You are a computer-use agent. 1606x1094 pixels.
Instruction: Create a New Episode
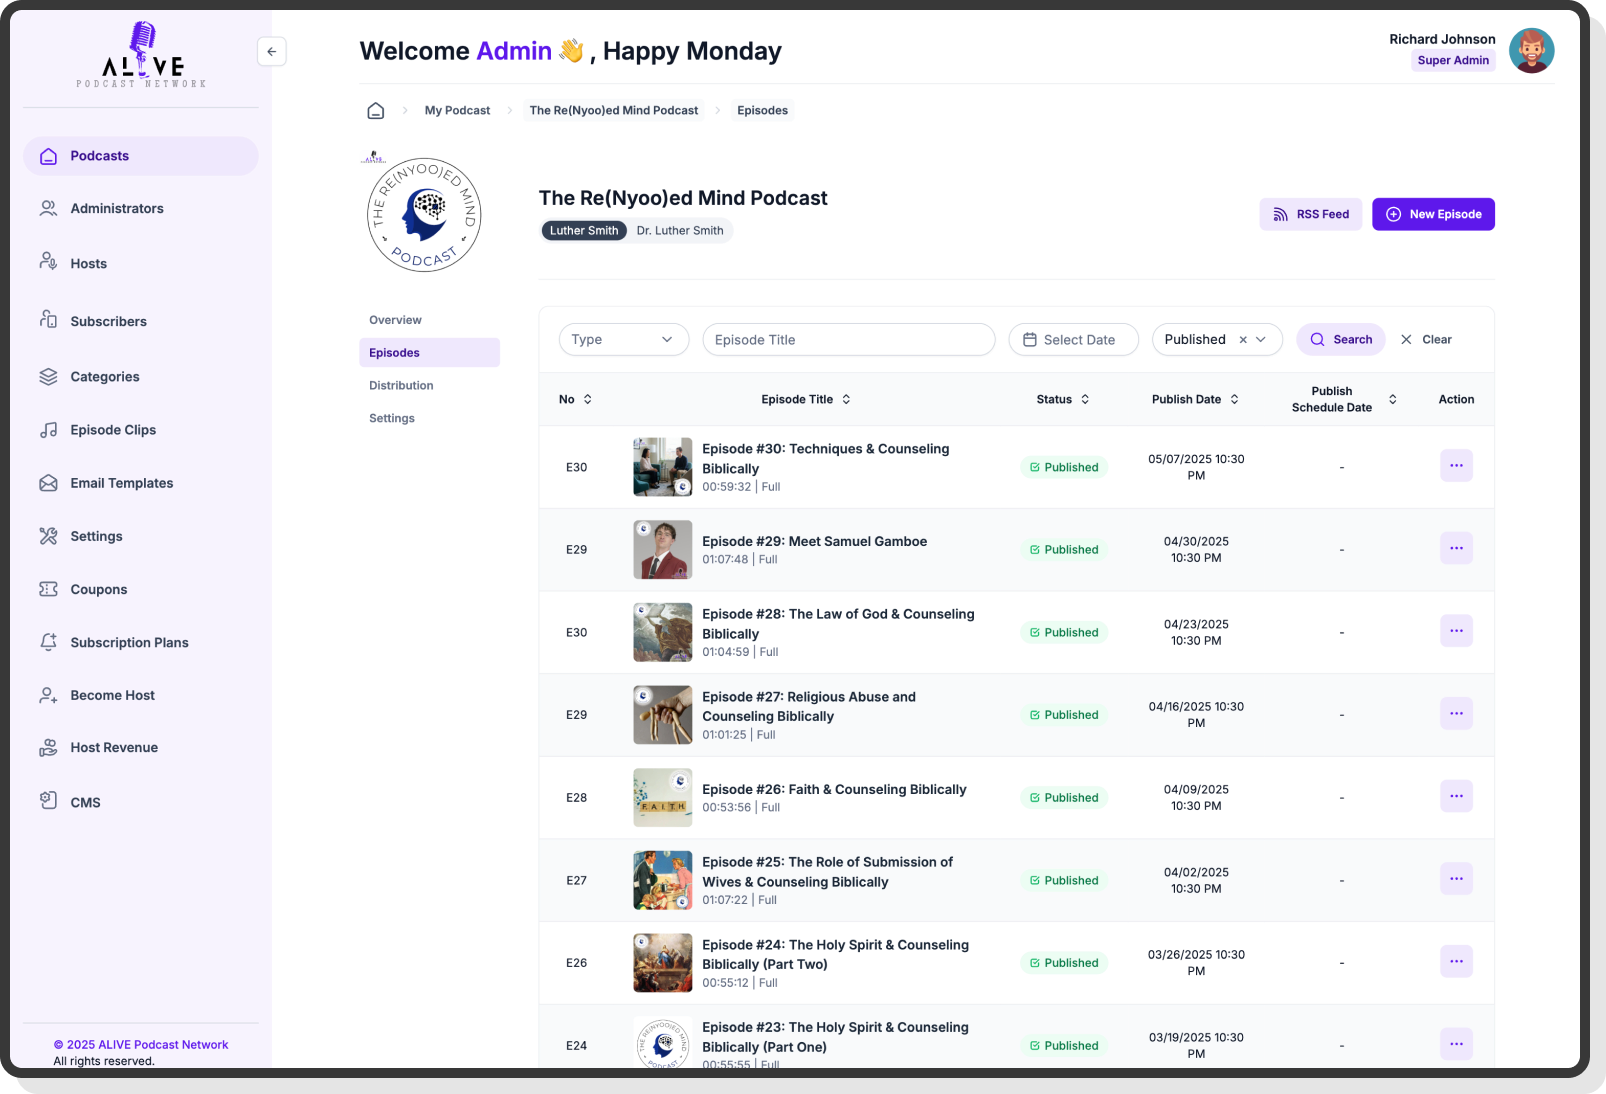(x=1432, y=215)
